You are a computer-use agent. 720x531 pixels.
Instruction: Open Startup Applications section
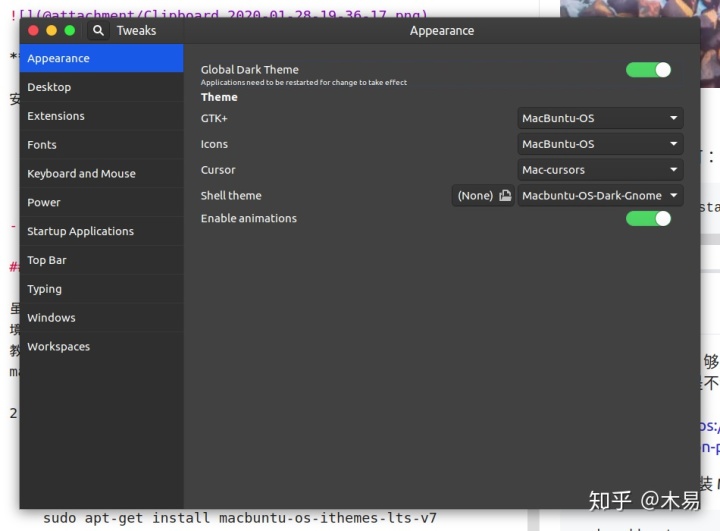click(x=101, y=231)
